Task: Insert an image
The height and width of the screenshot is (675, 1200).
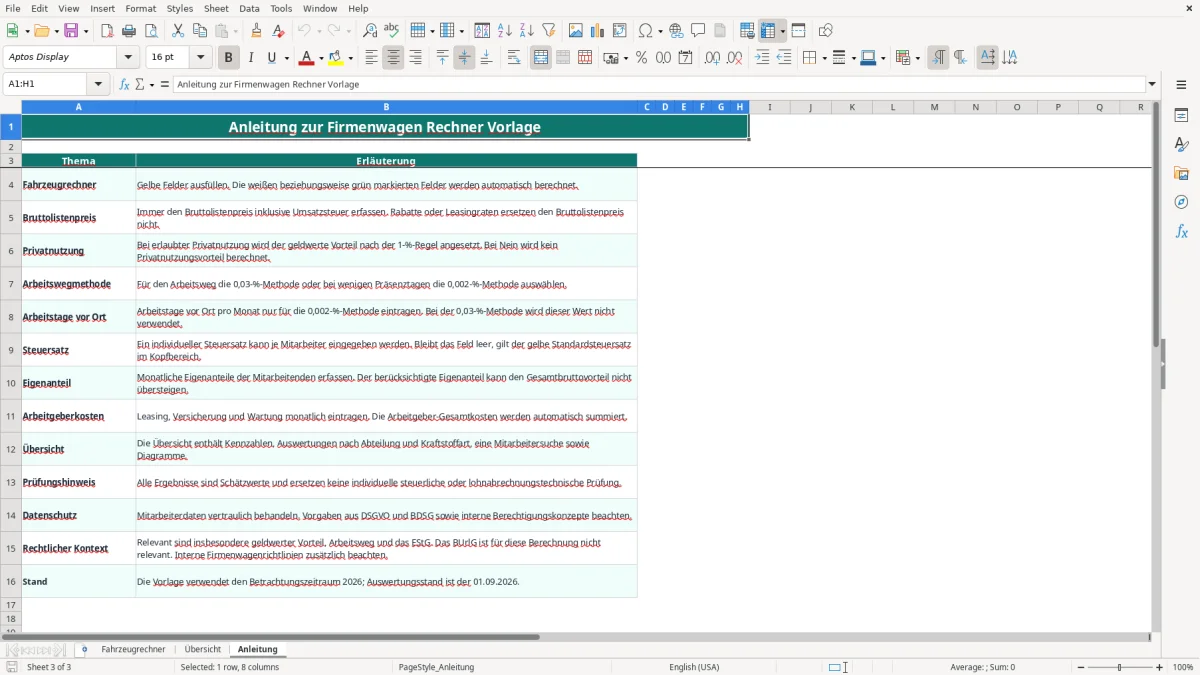Action: (576, 31)
